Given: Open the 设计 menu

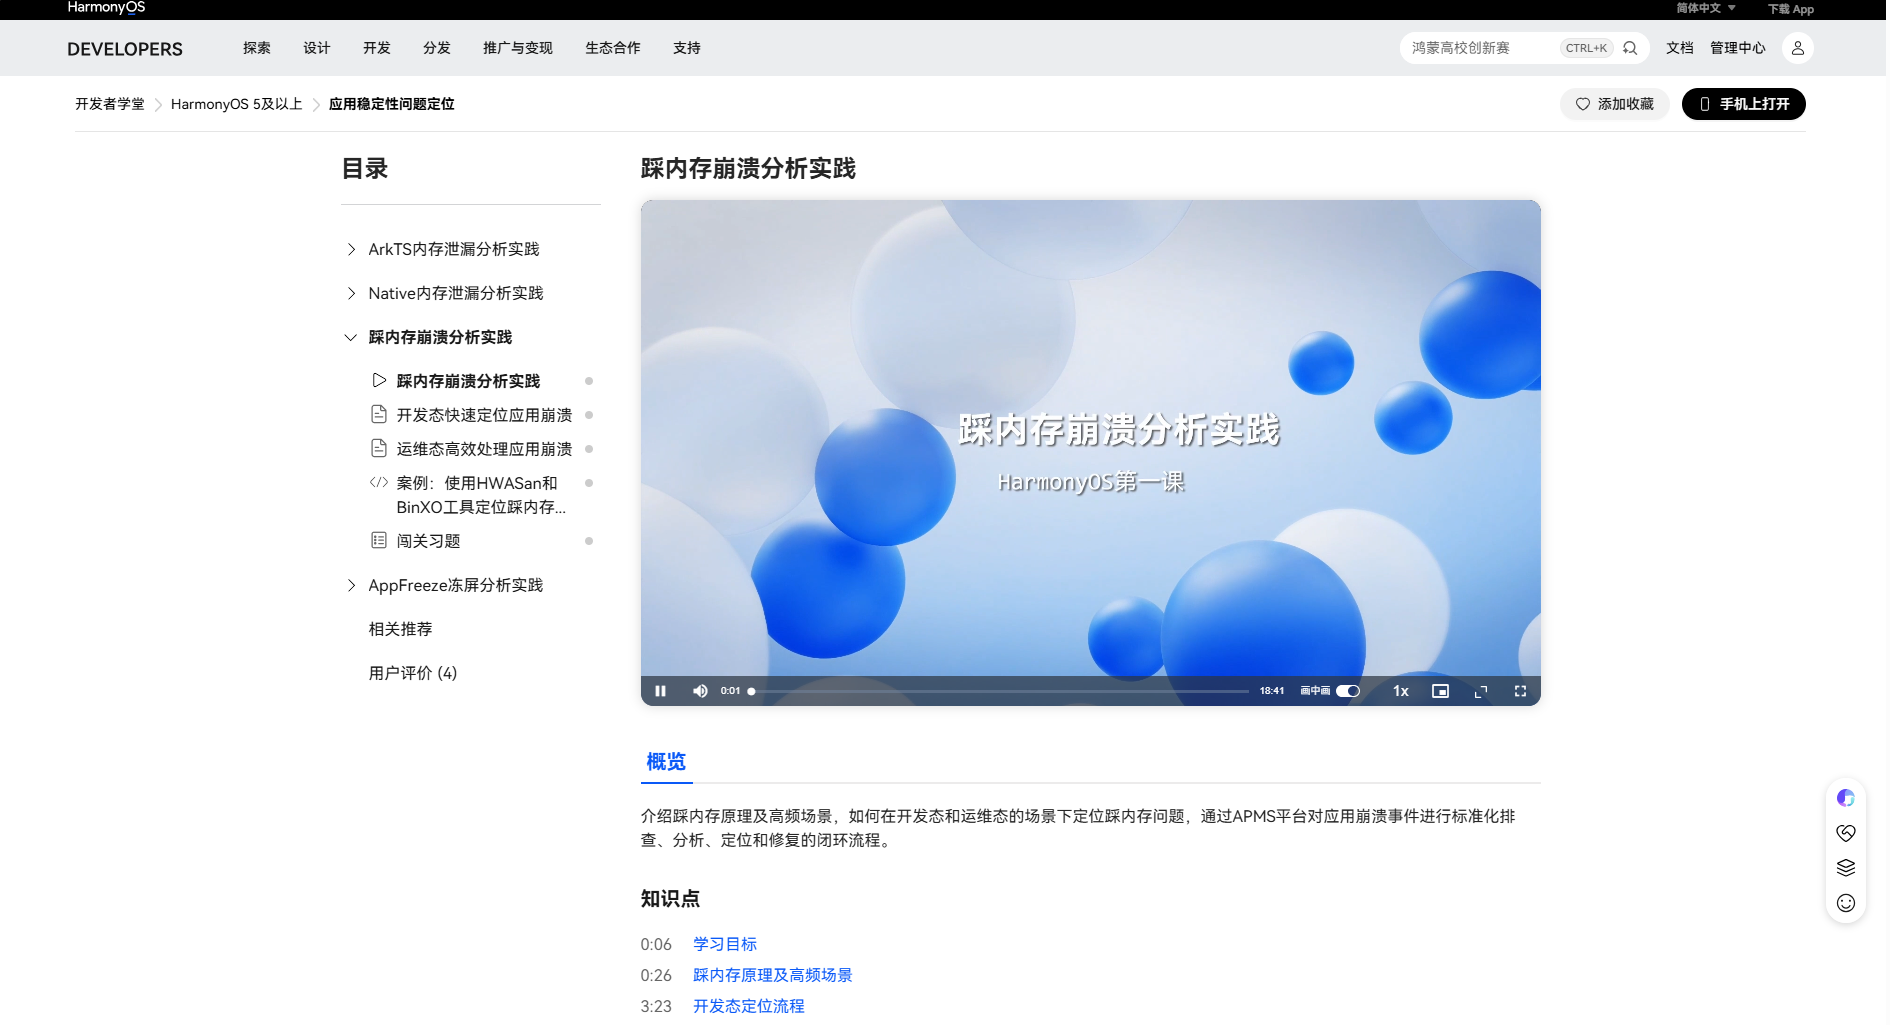Looking at the screenshot, I should pyautogui.click(x=317, y=48).
